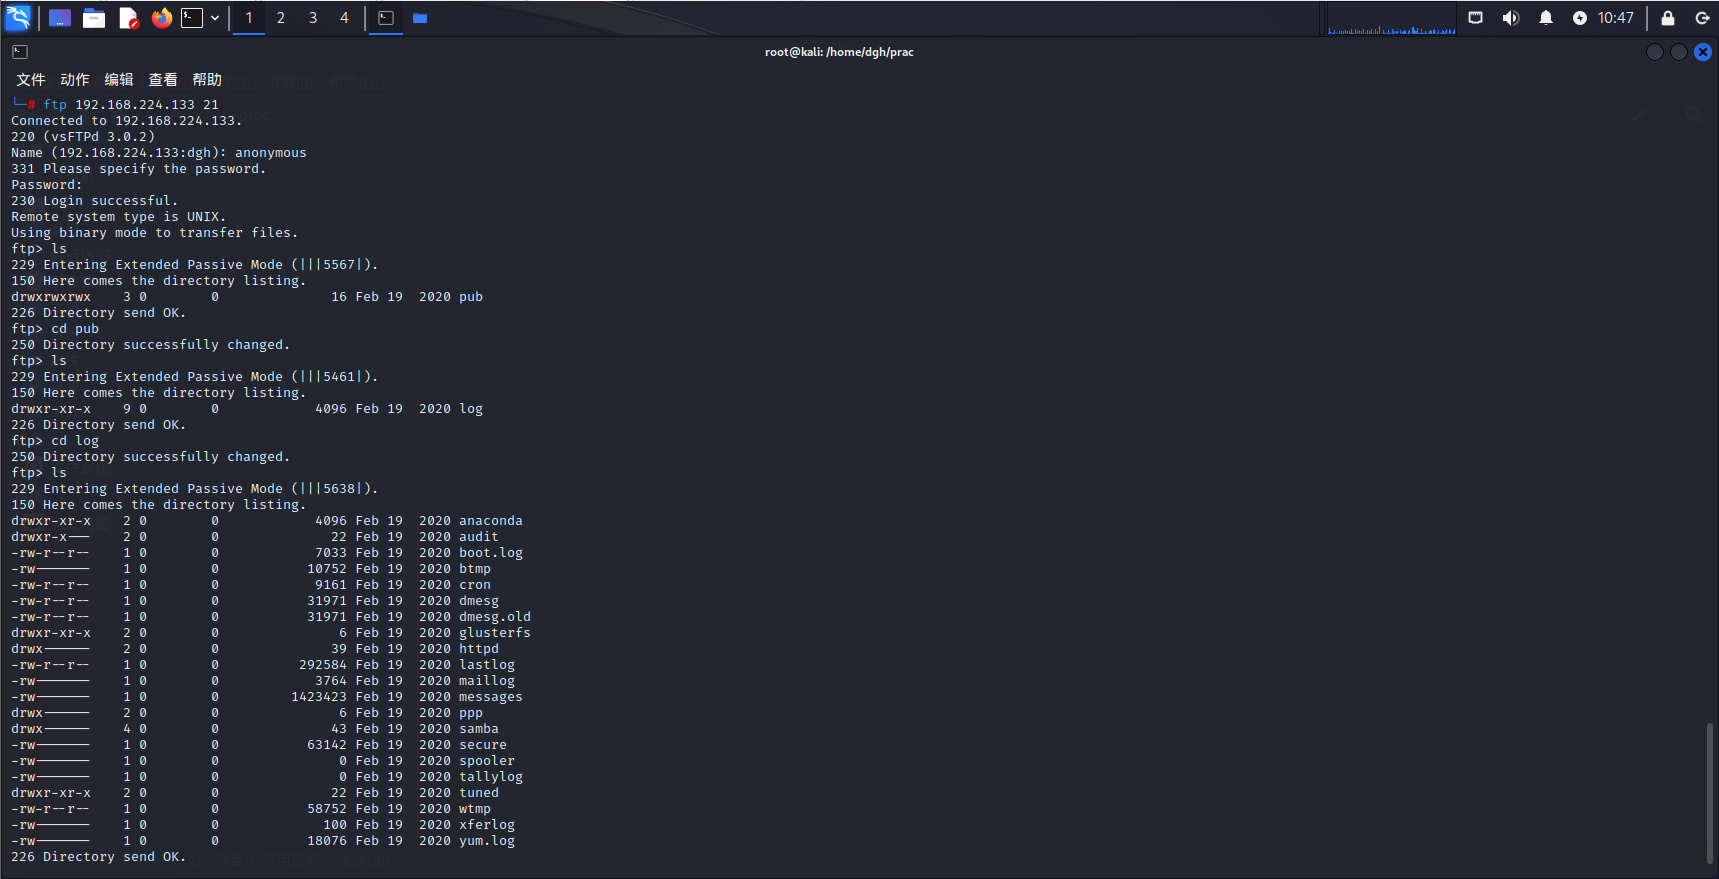Switch to workspace 4

(x=345, y=18)
